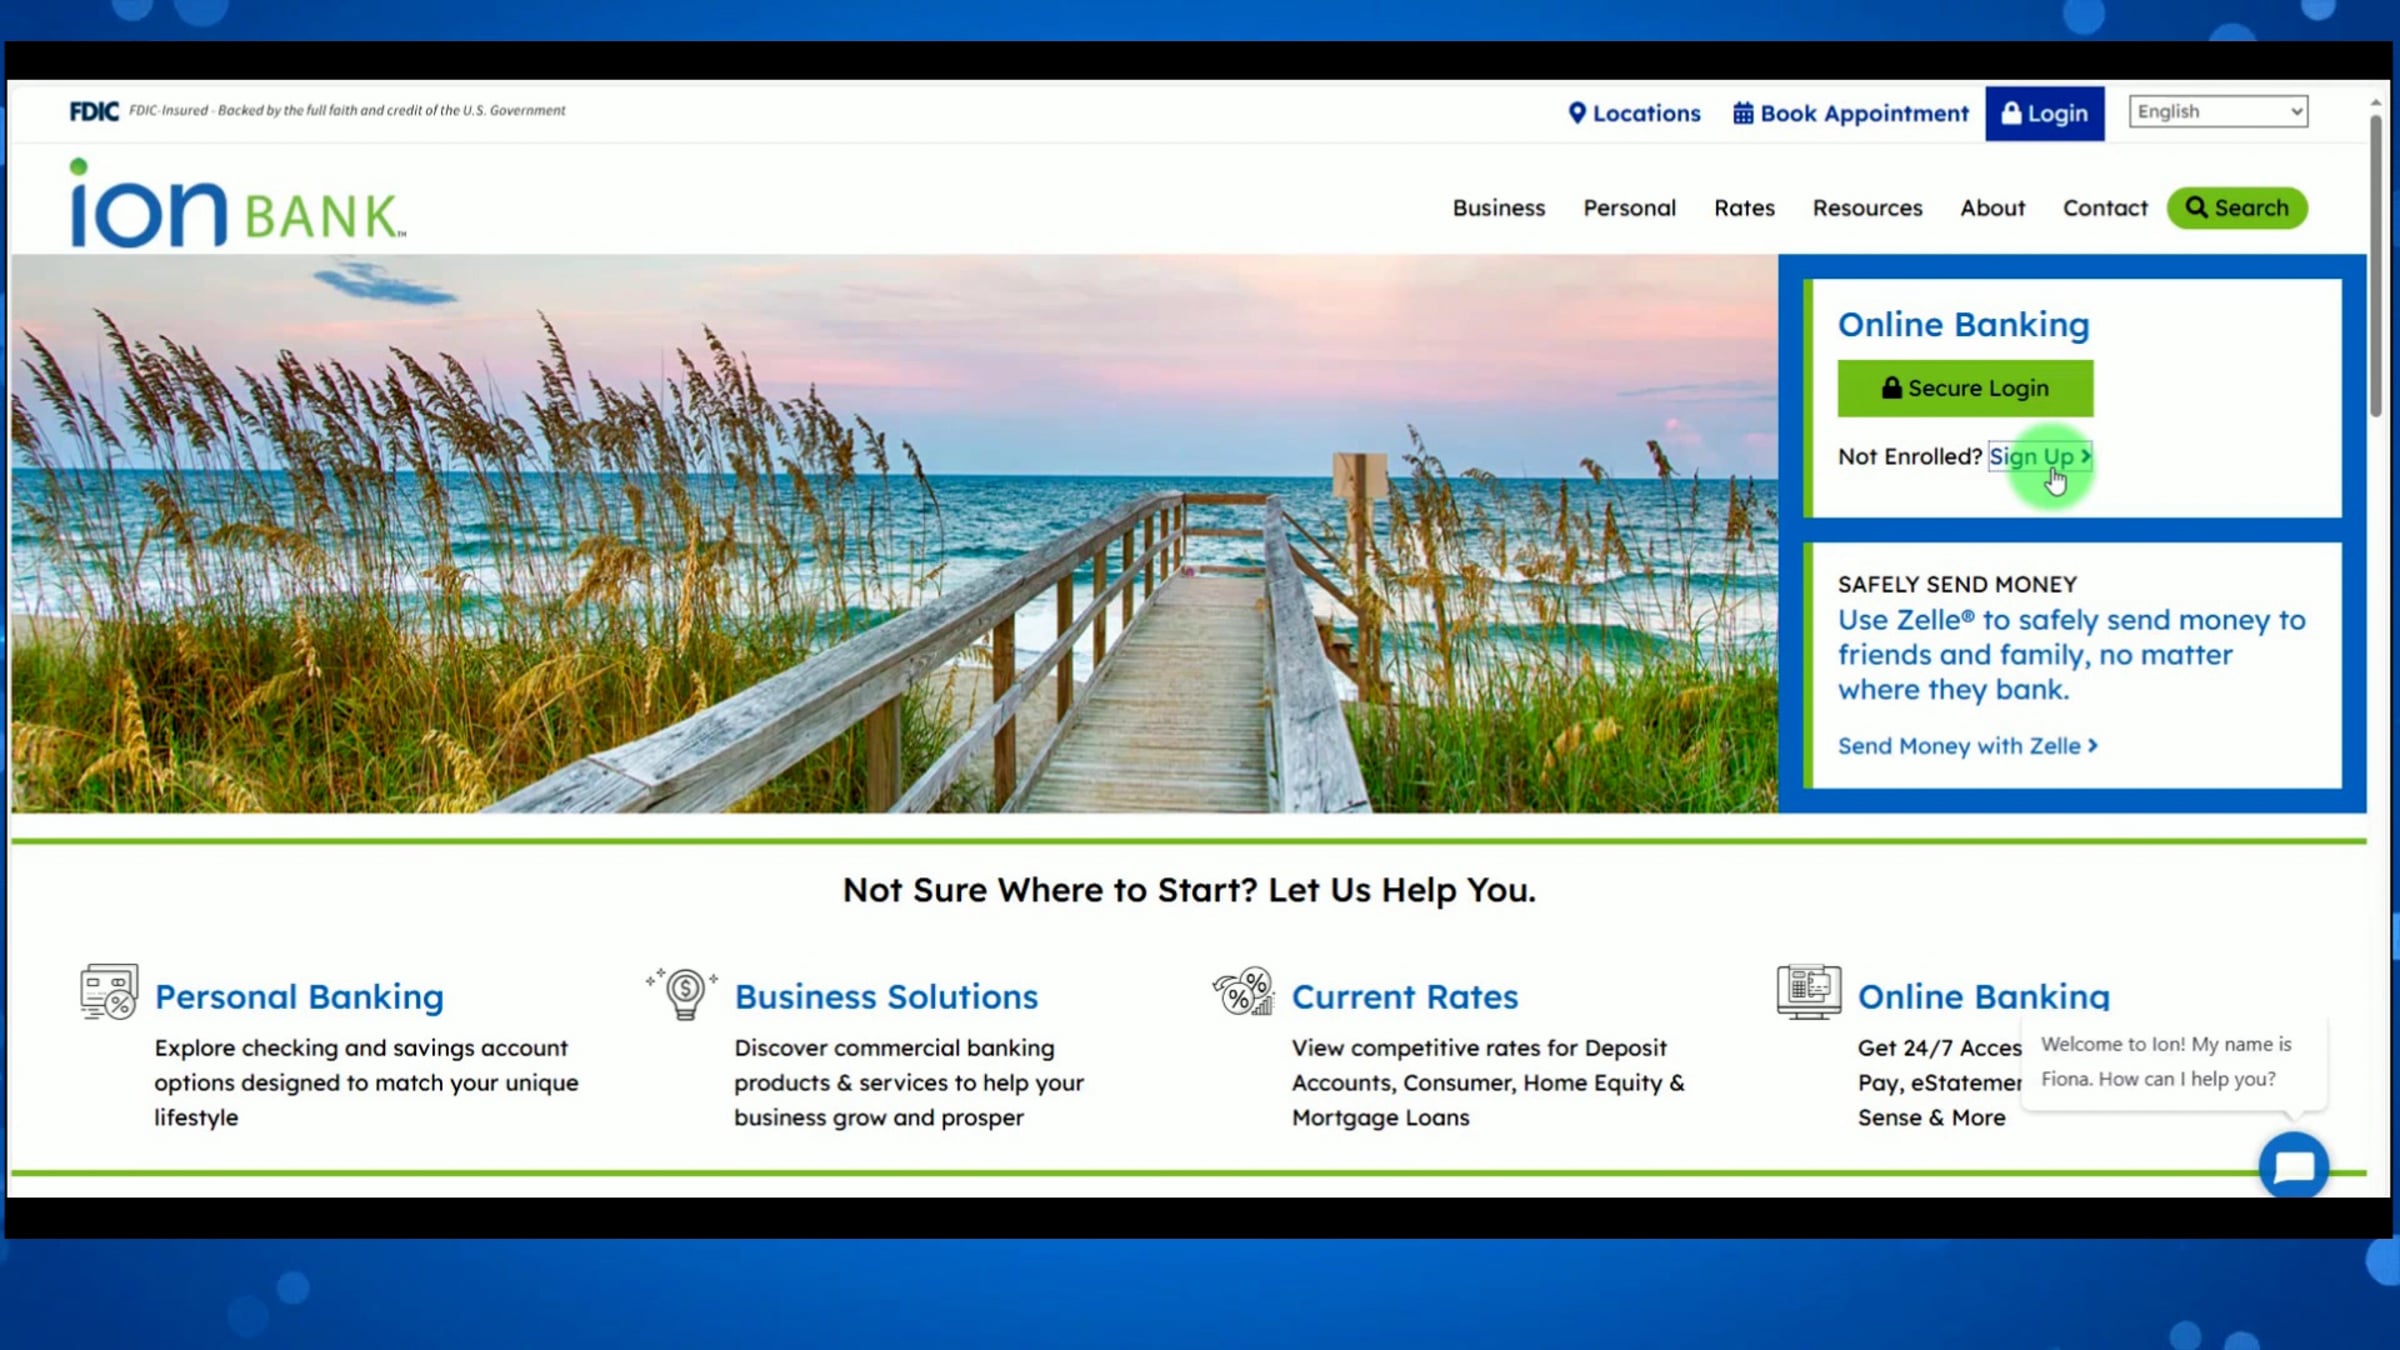Screen dimensions: 2400x1350
Task: Click the Ion Bank logo
Action: point(237,203)
